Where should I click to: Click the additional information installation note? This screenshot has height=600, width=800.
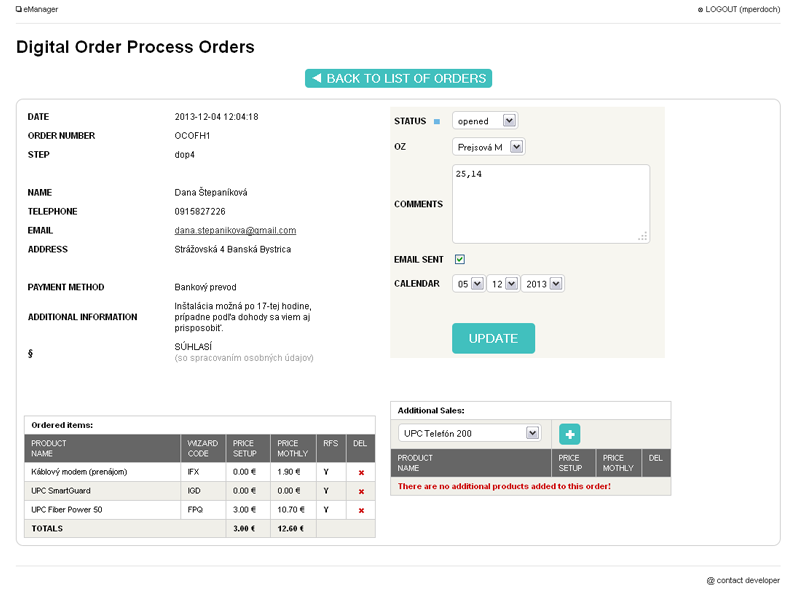point(243,317)
